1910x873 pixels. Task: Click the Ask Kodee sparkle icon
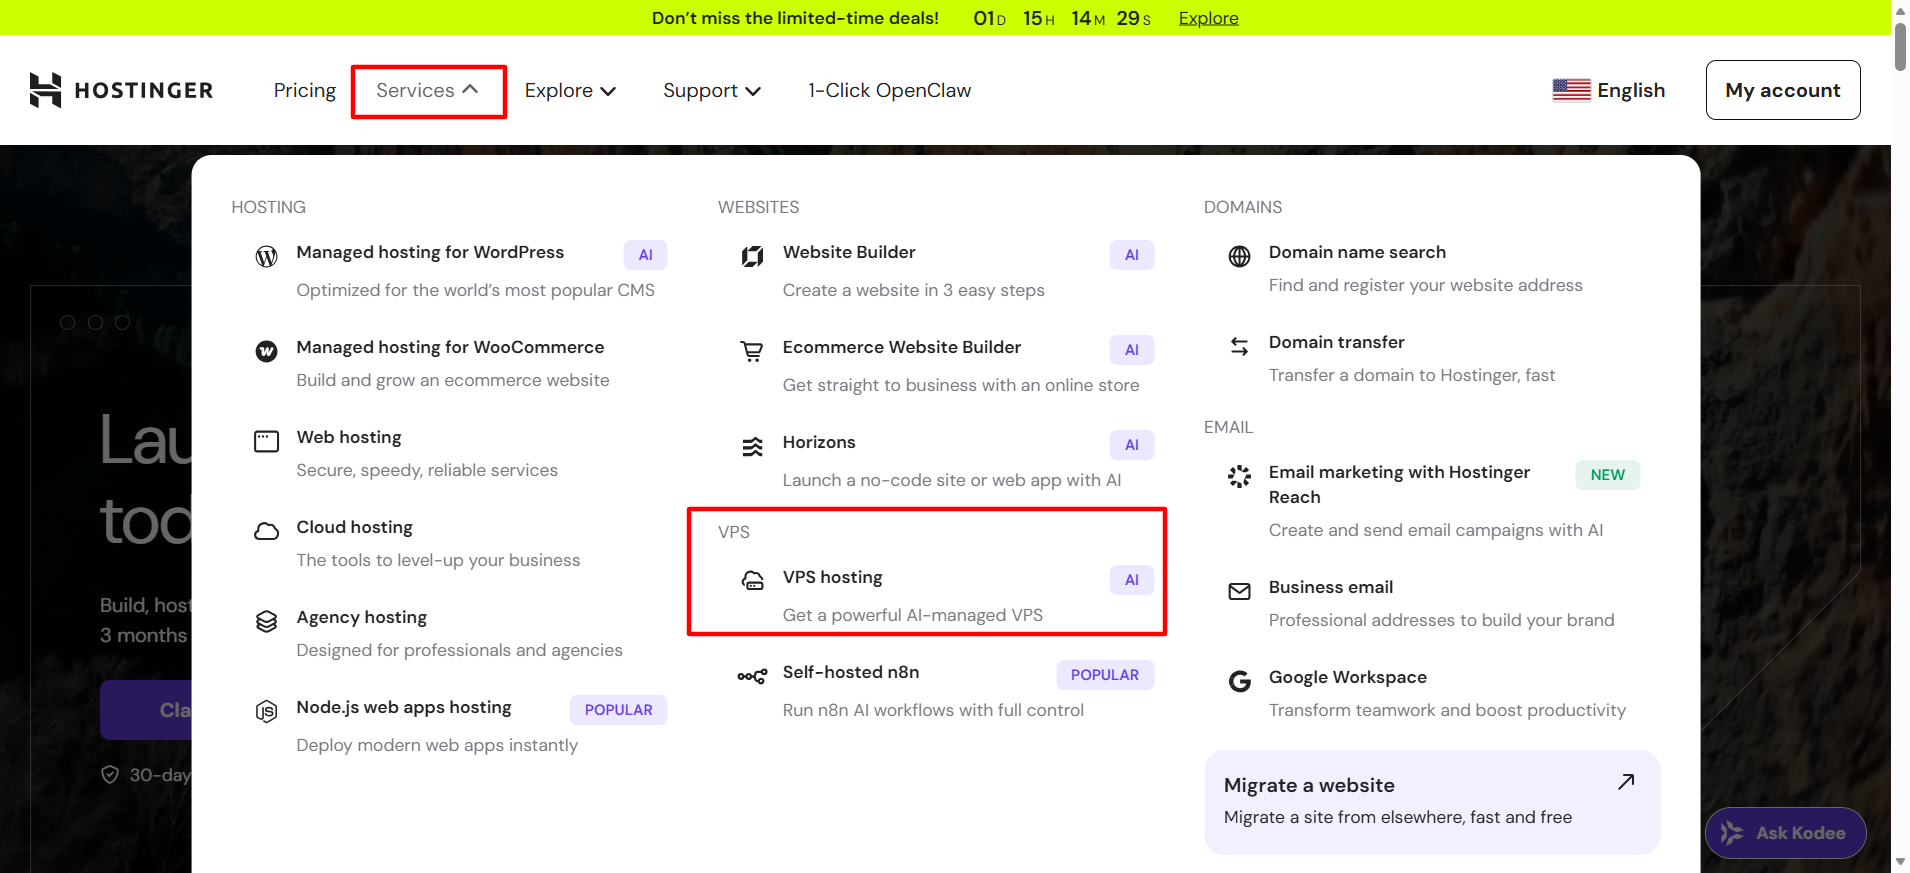point(1732,833)
